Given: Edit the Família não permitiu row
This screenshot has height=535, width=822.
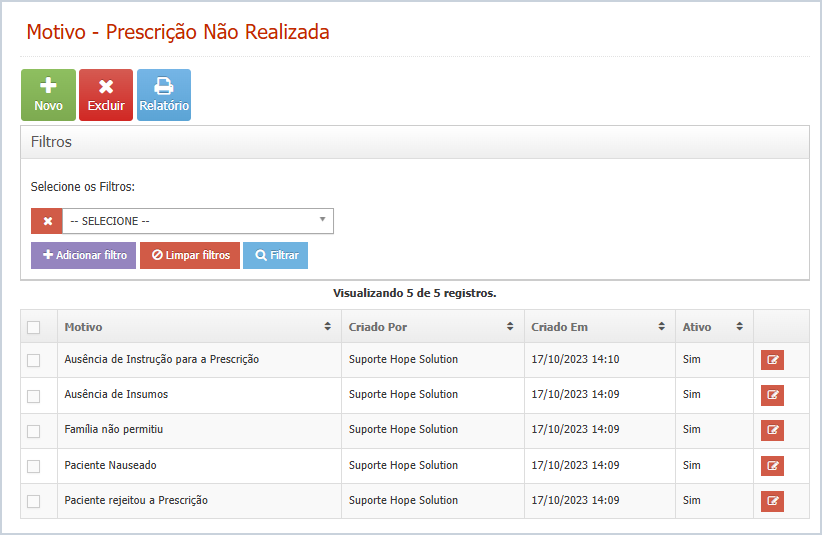Looking at the screenshot, I should [772, 430].
